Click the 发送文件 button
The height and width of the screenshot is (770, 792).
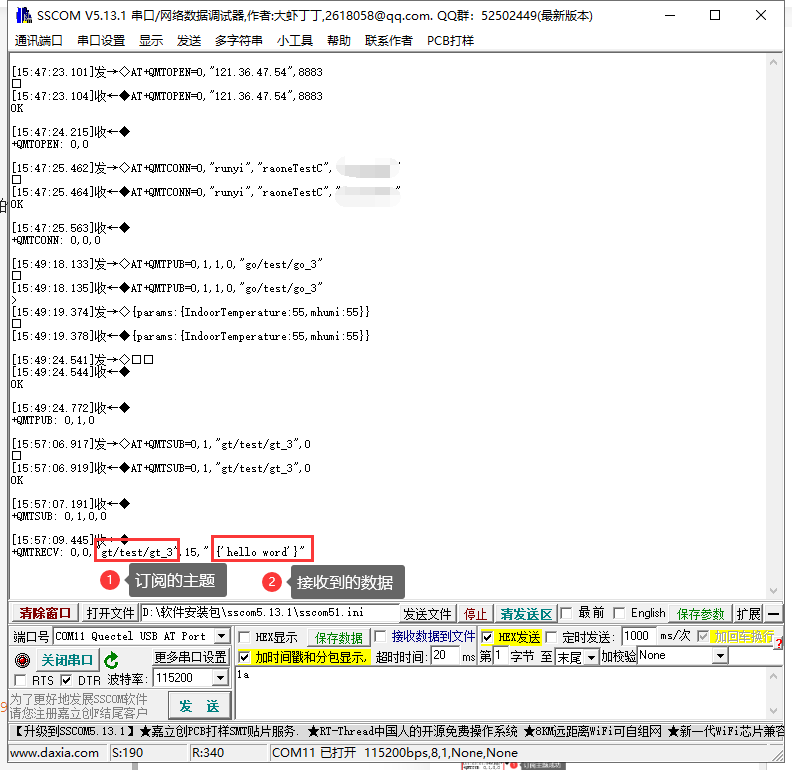tap(427, 614)
